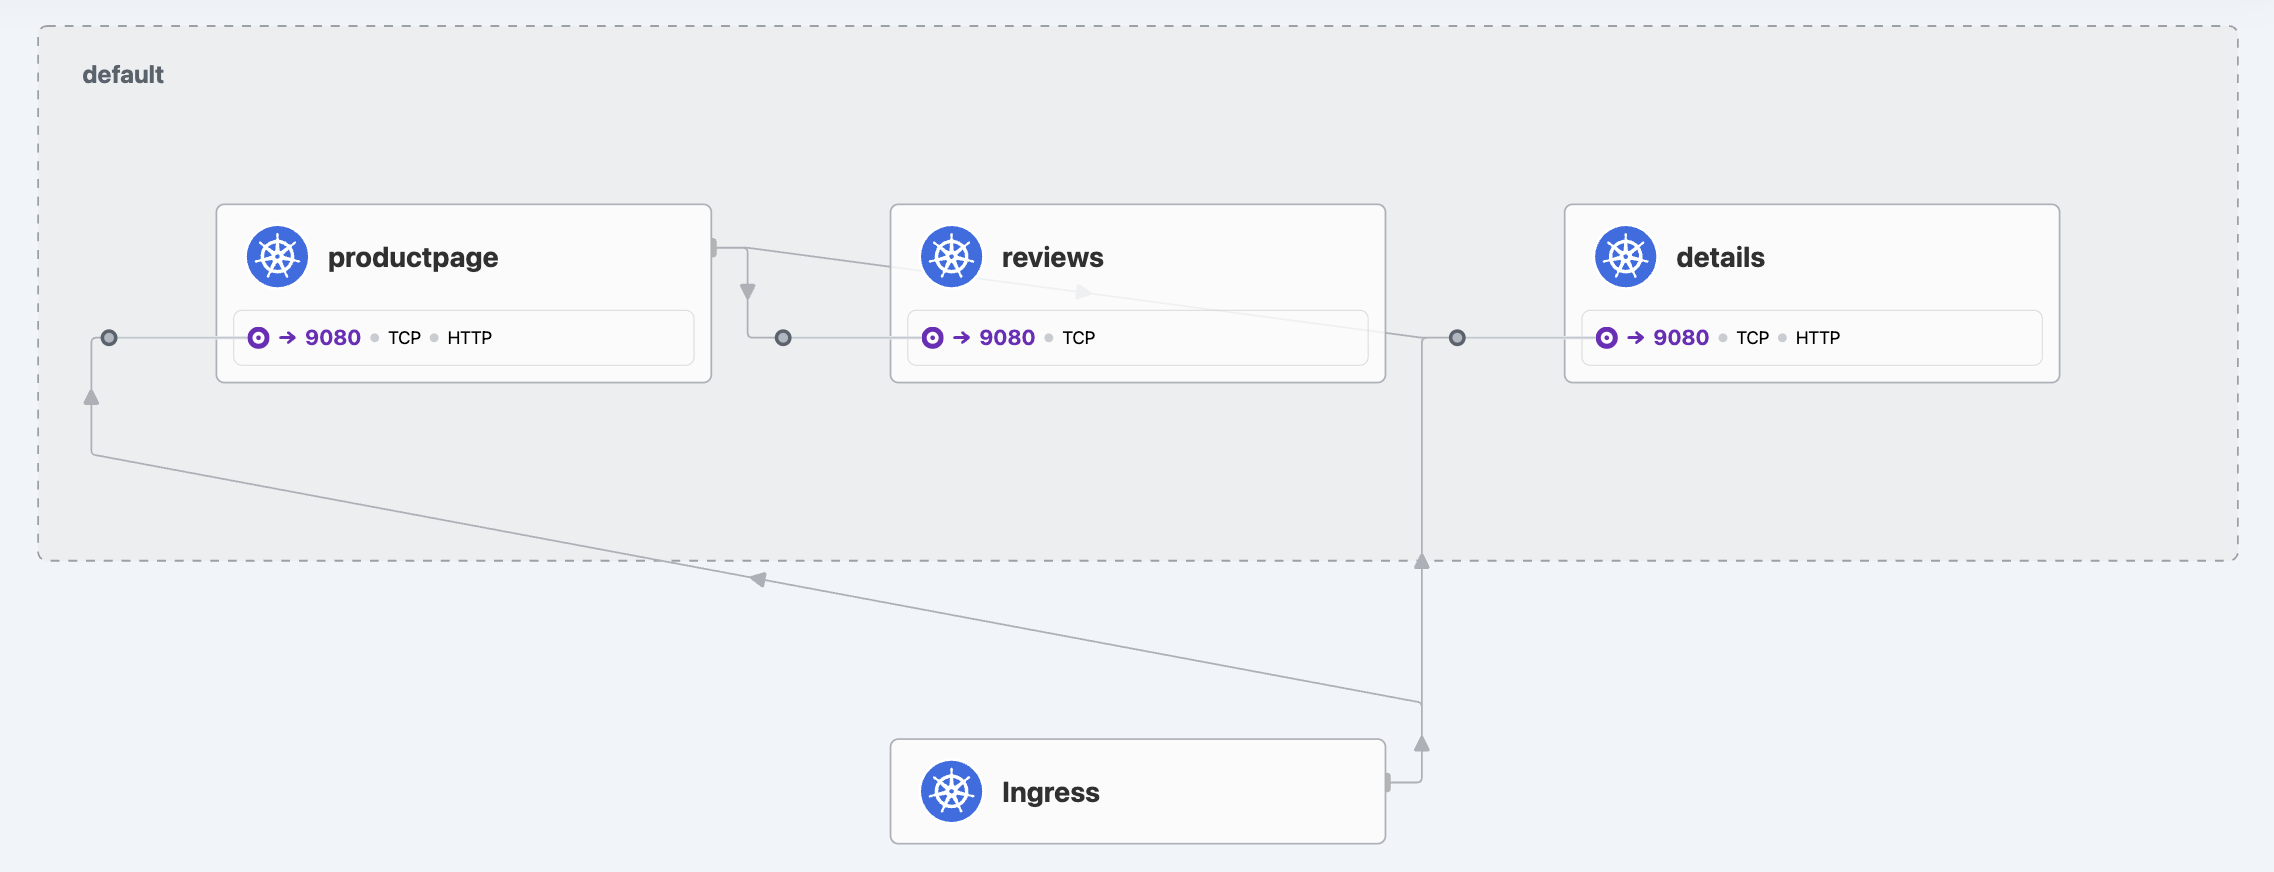
Task: Click the connector dot left of productpage
Action: click(109, 338)
